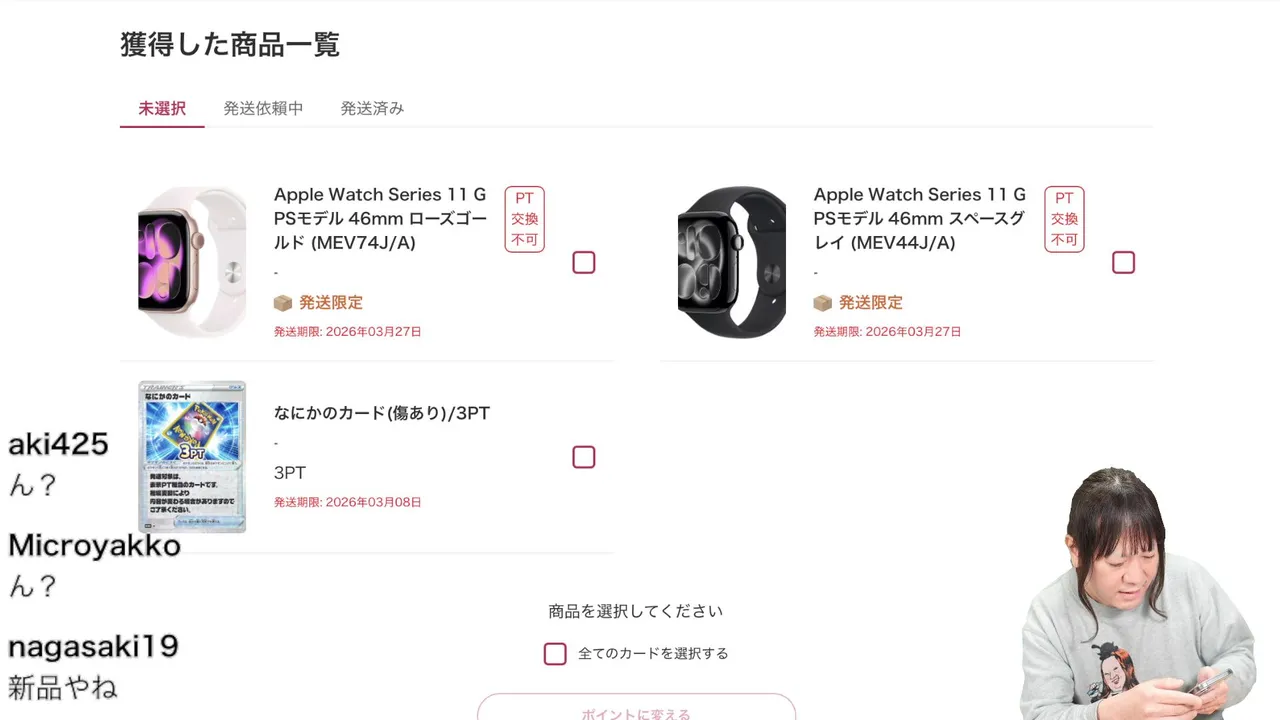Open the 発送済み tab
The width and height of the screenshot is (1280, 720).
pyautogui.click(x=372, y=108)
